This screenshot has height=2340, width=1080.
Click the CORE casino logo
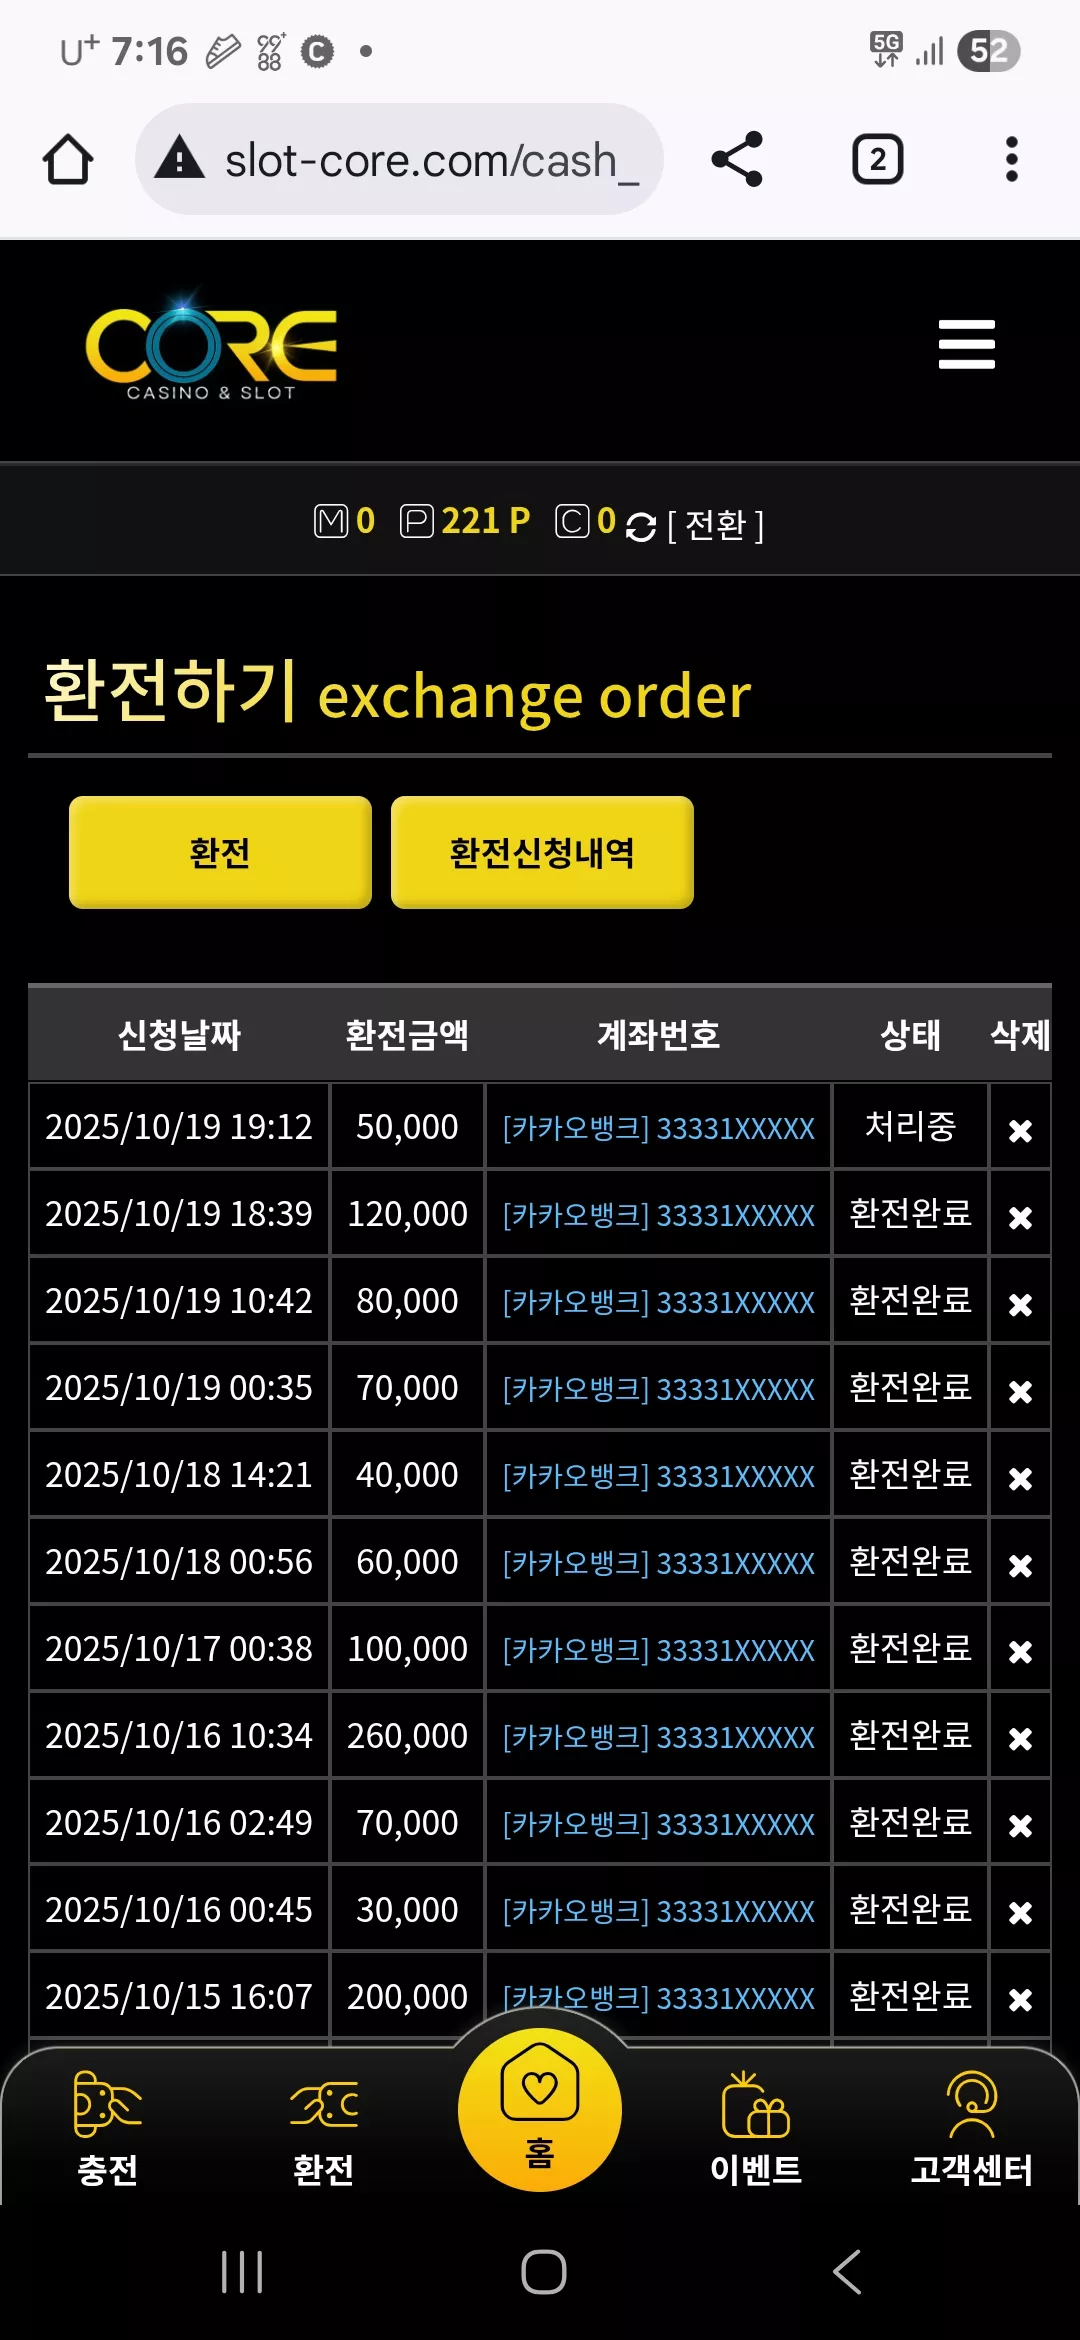[211, 346]
